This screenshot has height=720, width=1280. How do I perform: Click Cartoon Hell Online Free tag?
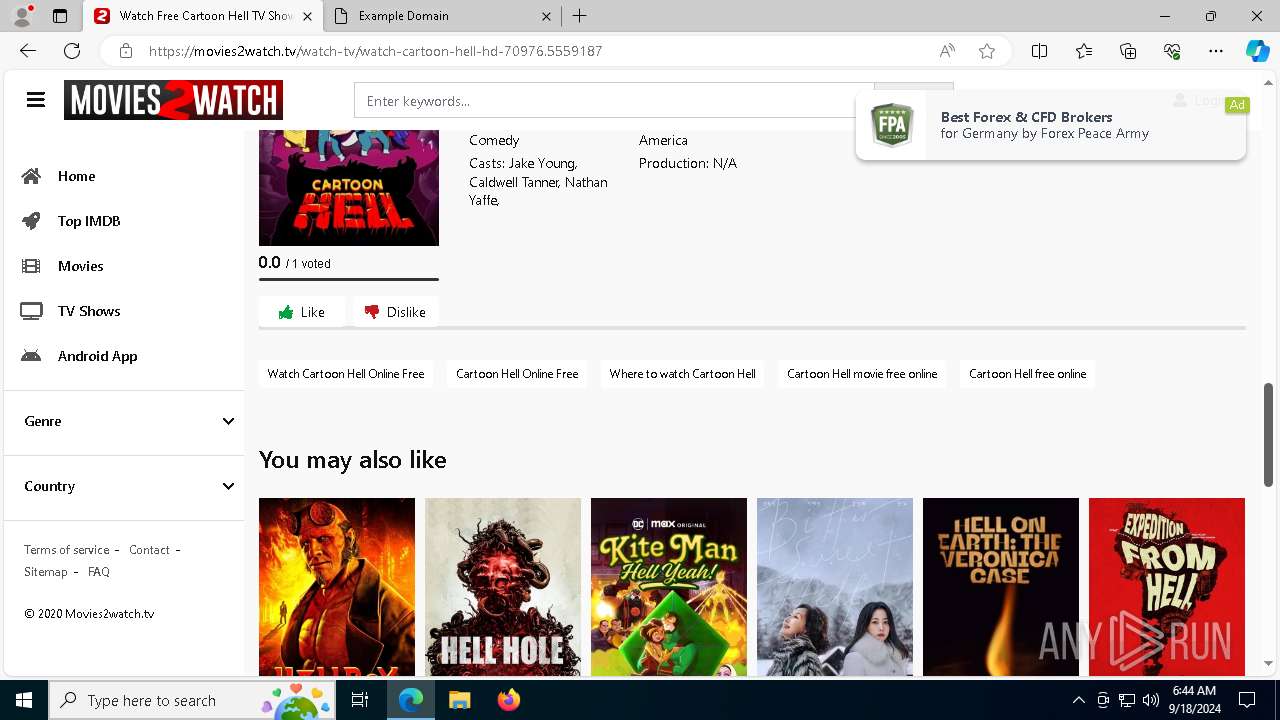[517, 374]
